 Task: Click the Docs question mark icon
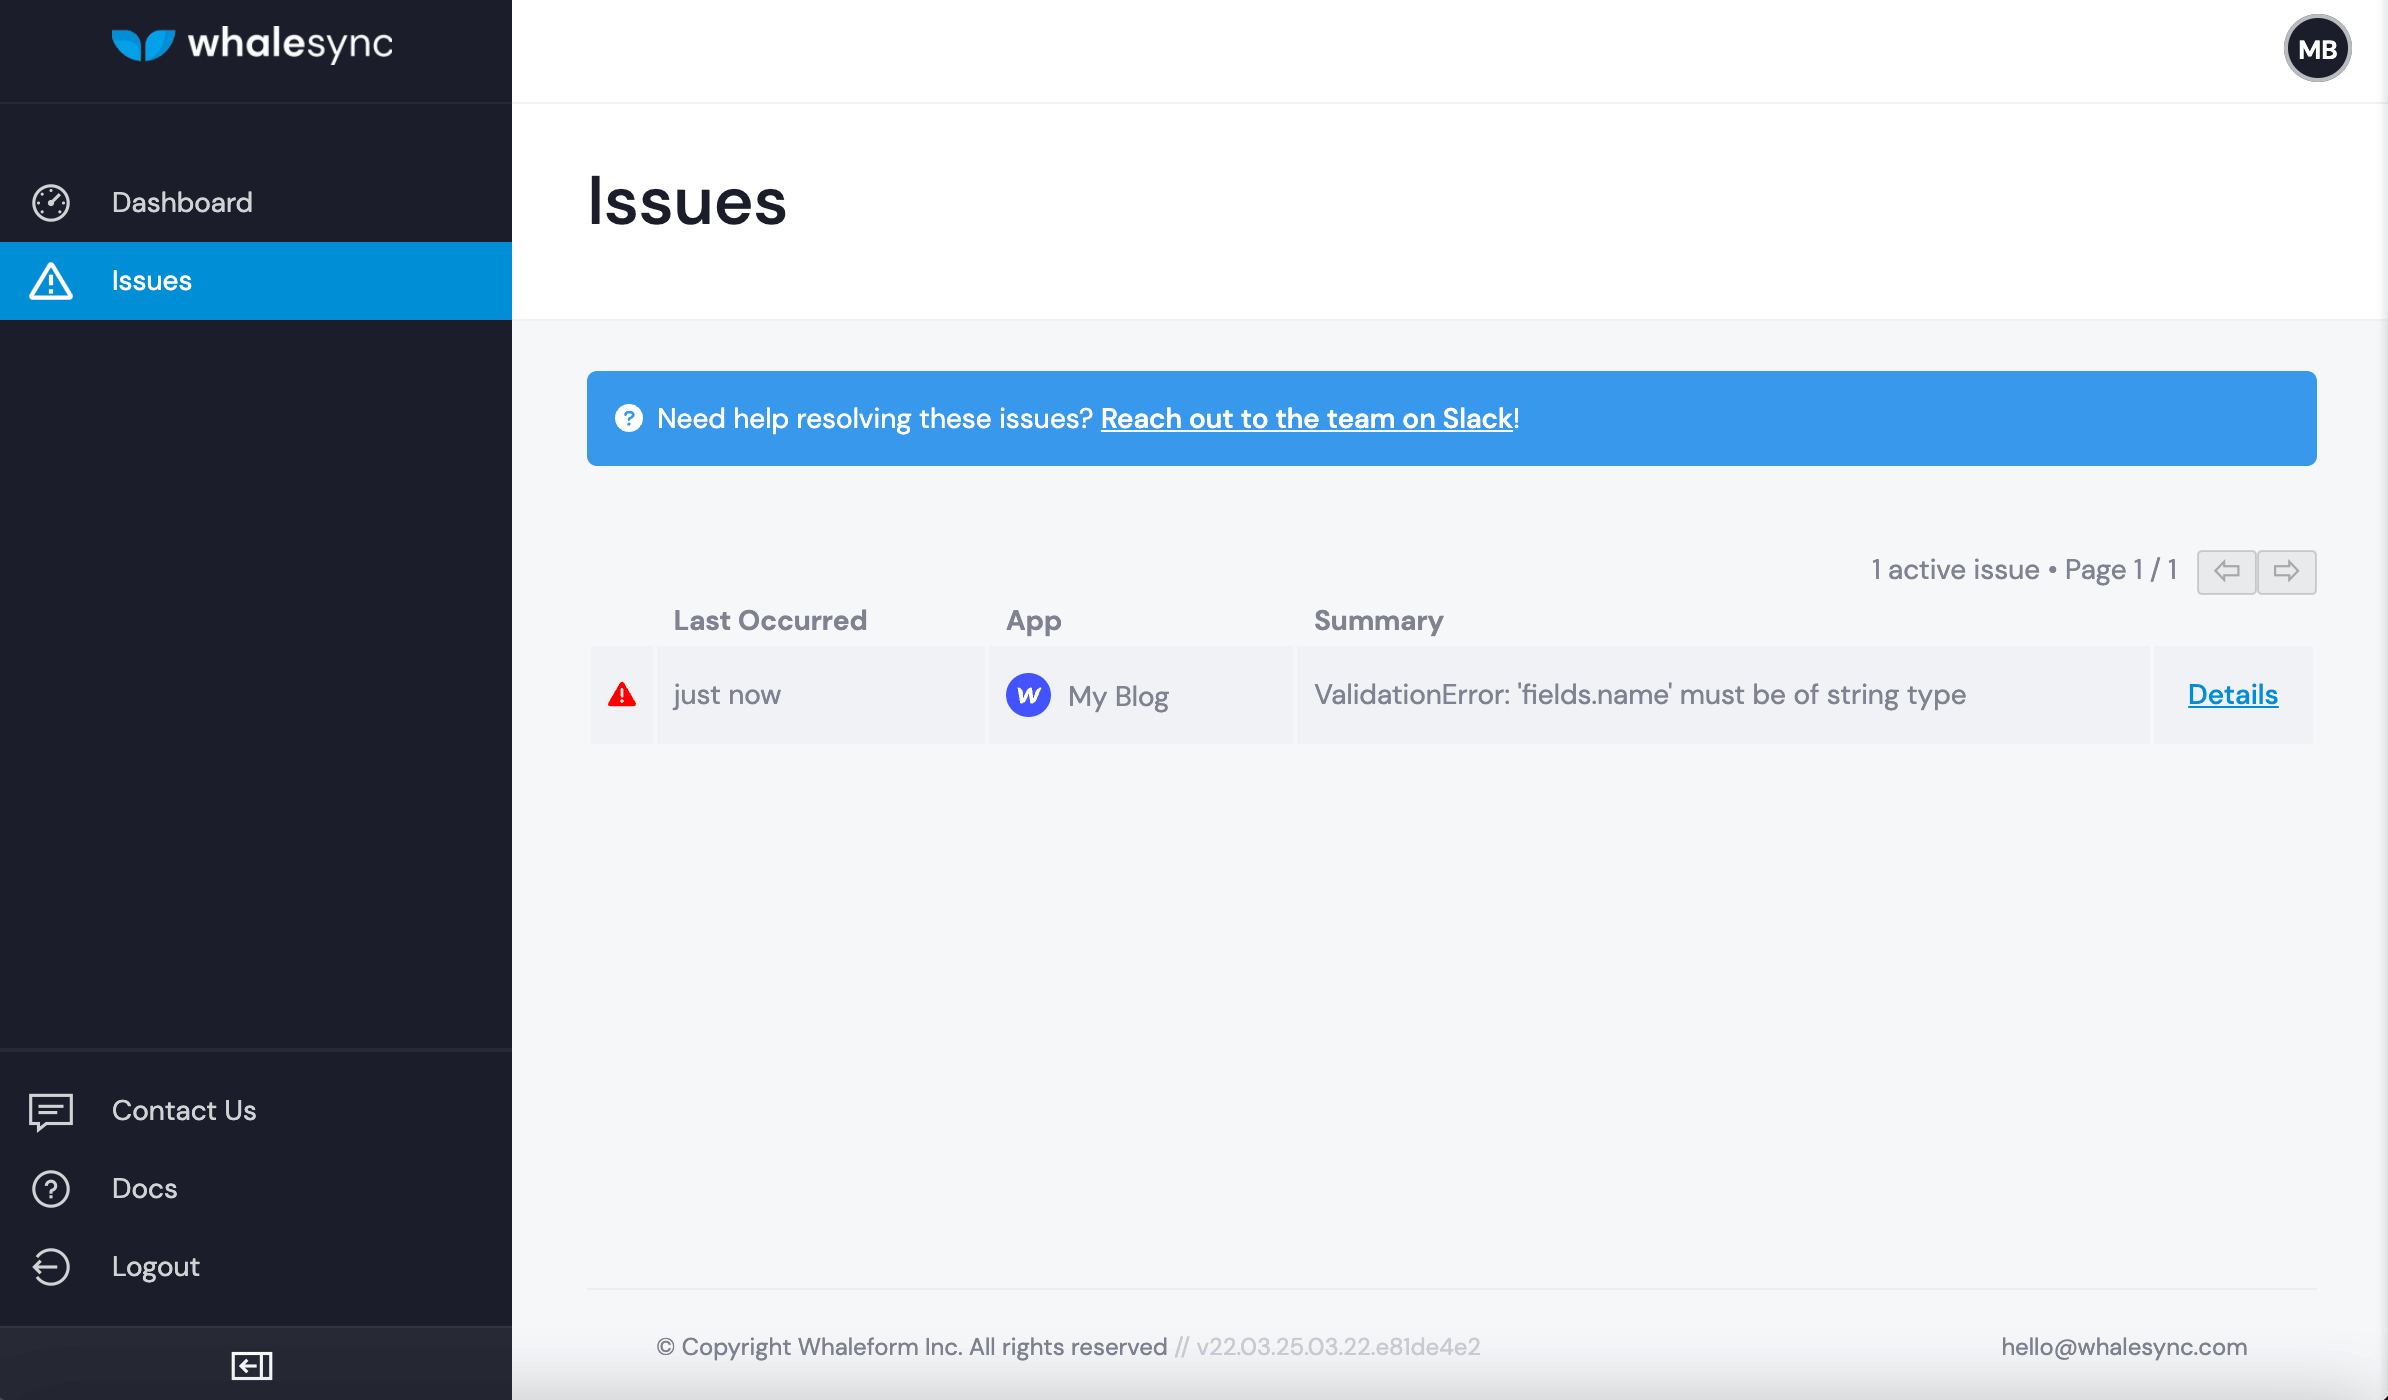click(50, 1188)
